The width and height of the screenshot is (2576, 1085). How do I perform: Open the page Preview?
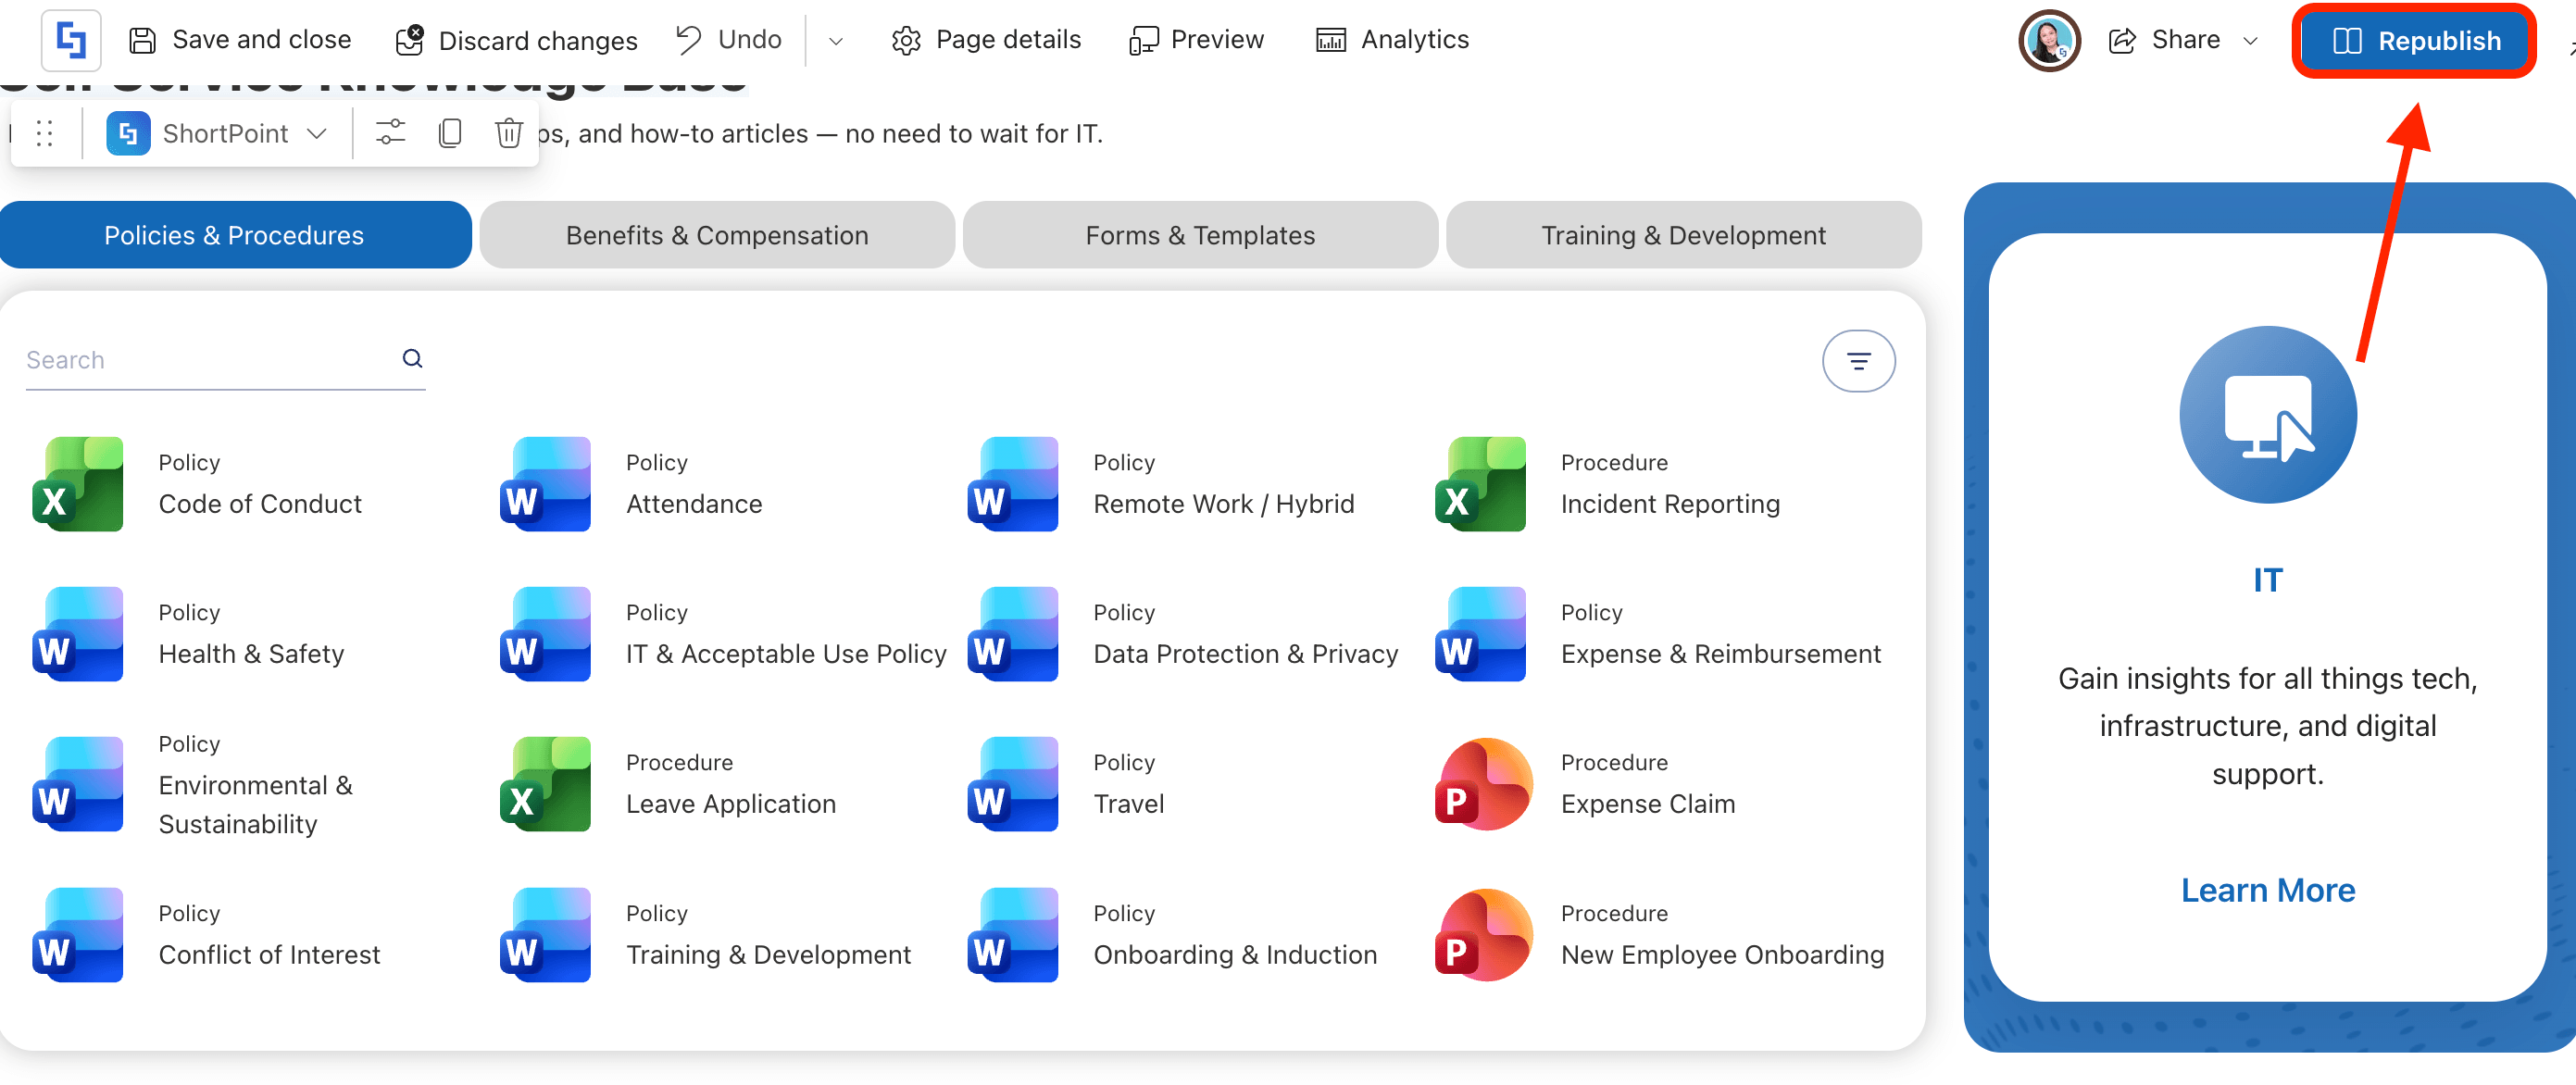pos(1196,40)
